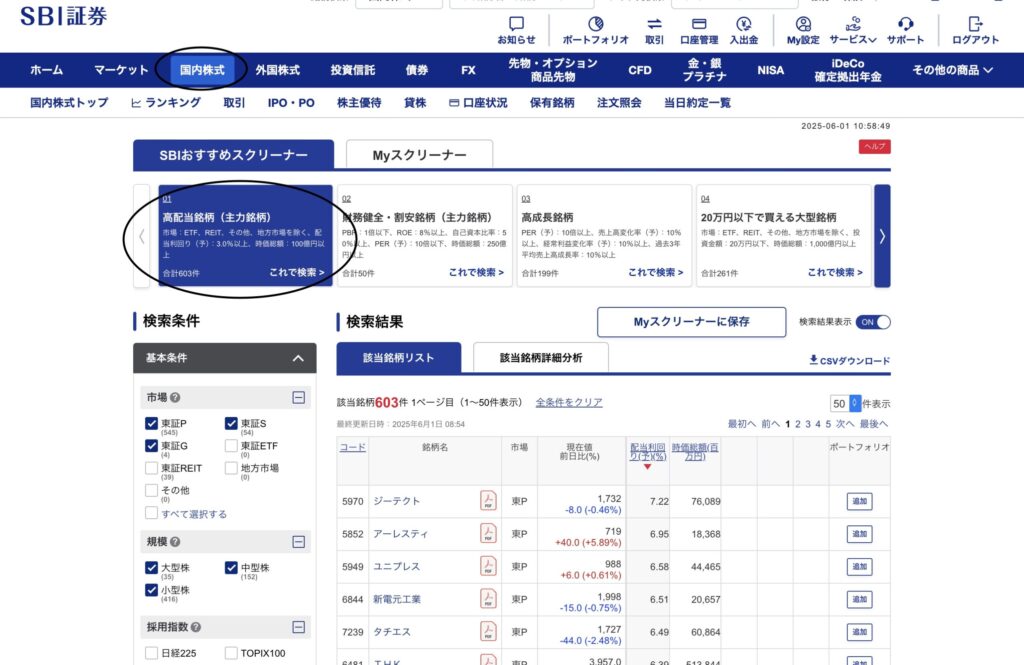Check the 東証ETF market checkbox
This screenshot has height=665, width=1024.
[x=231, y=446]
